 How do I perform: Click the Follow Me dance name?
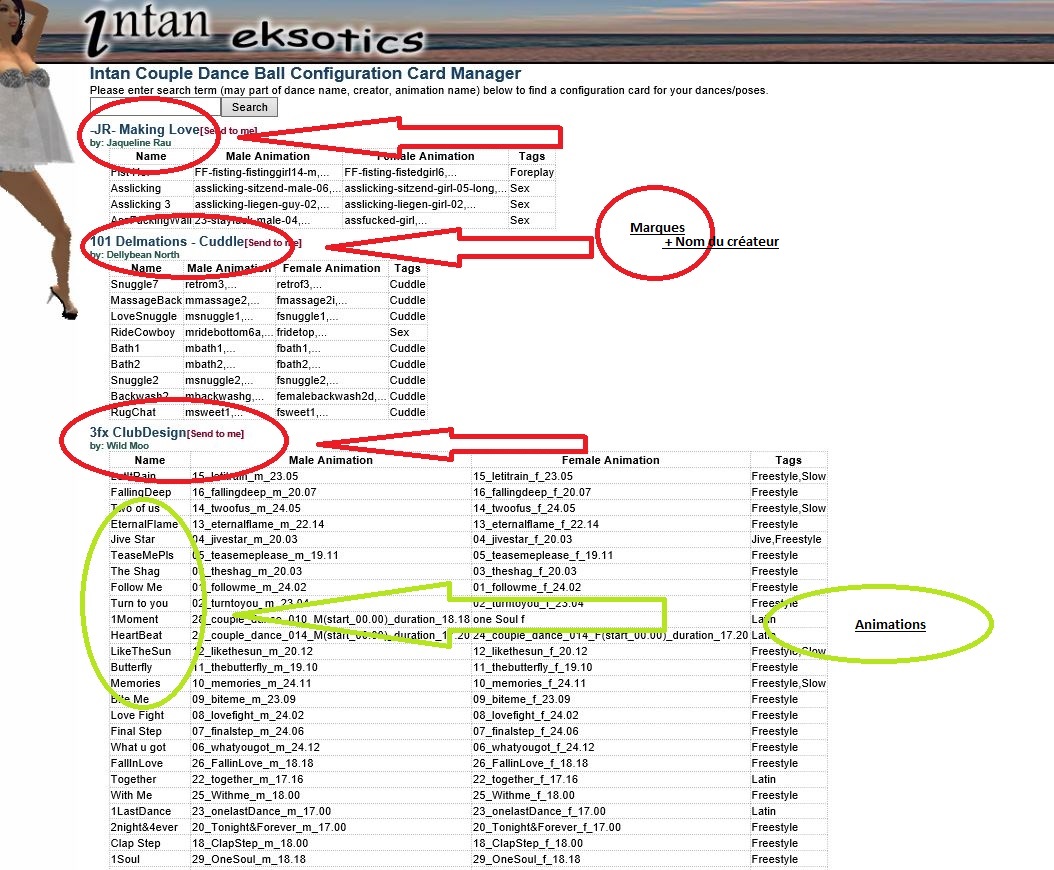tap(136, 588)
